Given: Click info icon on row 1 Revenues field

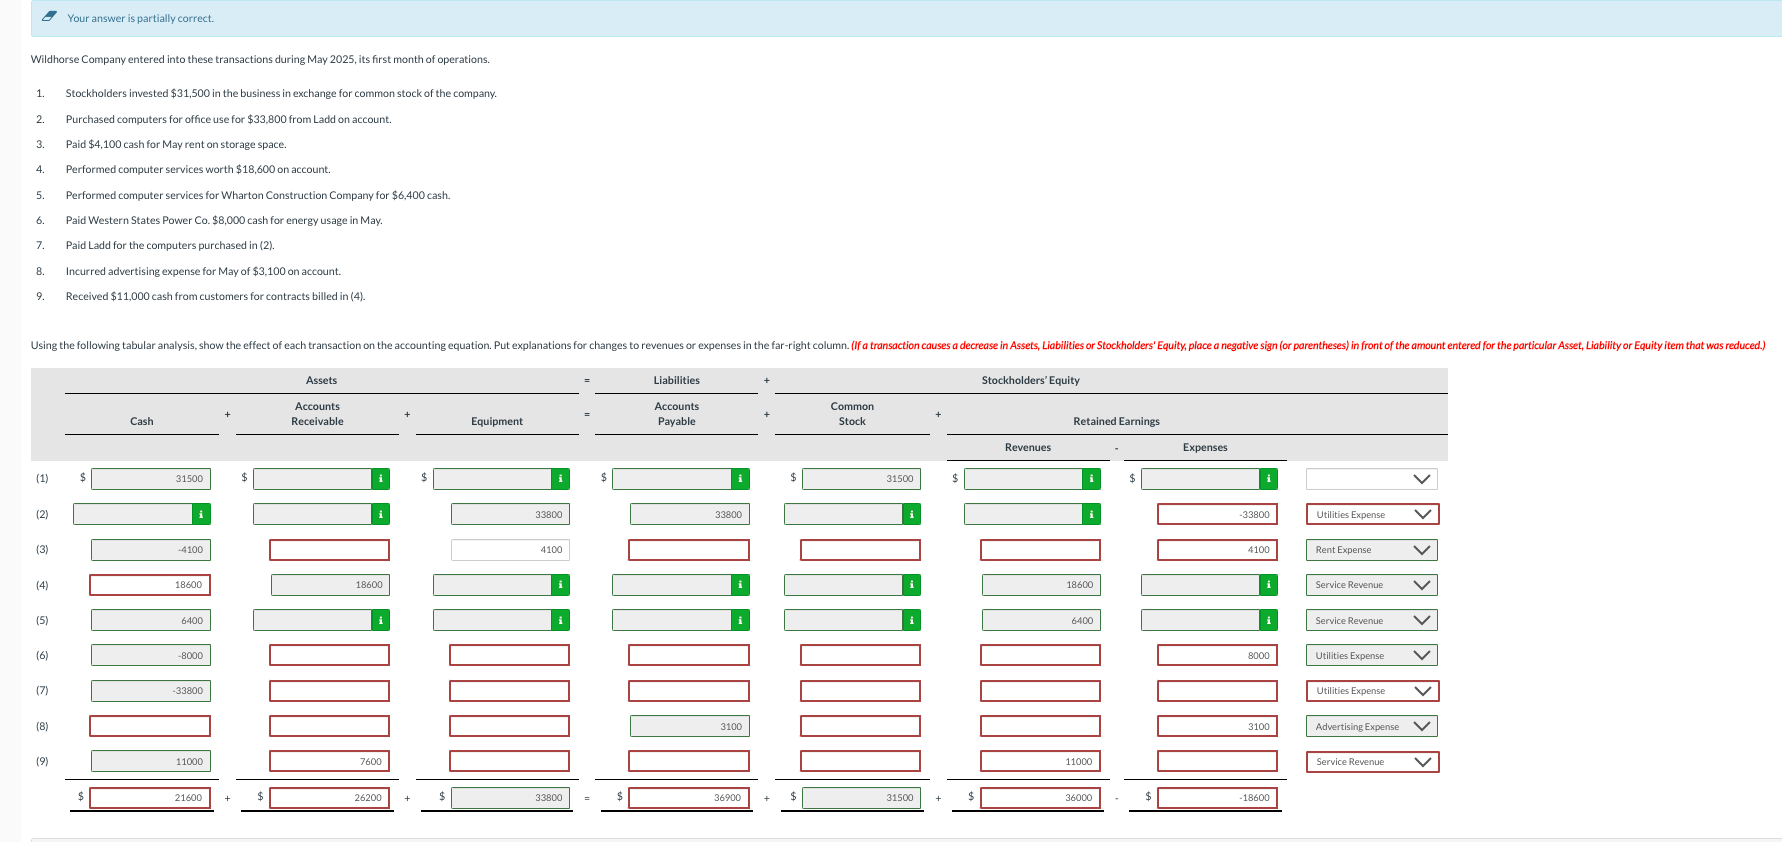Looking at the screenshot, I should point(1092,479).
